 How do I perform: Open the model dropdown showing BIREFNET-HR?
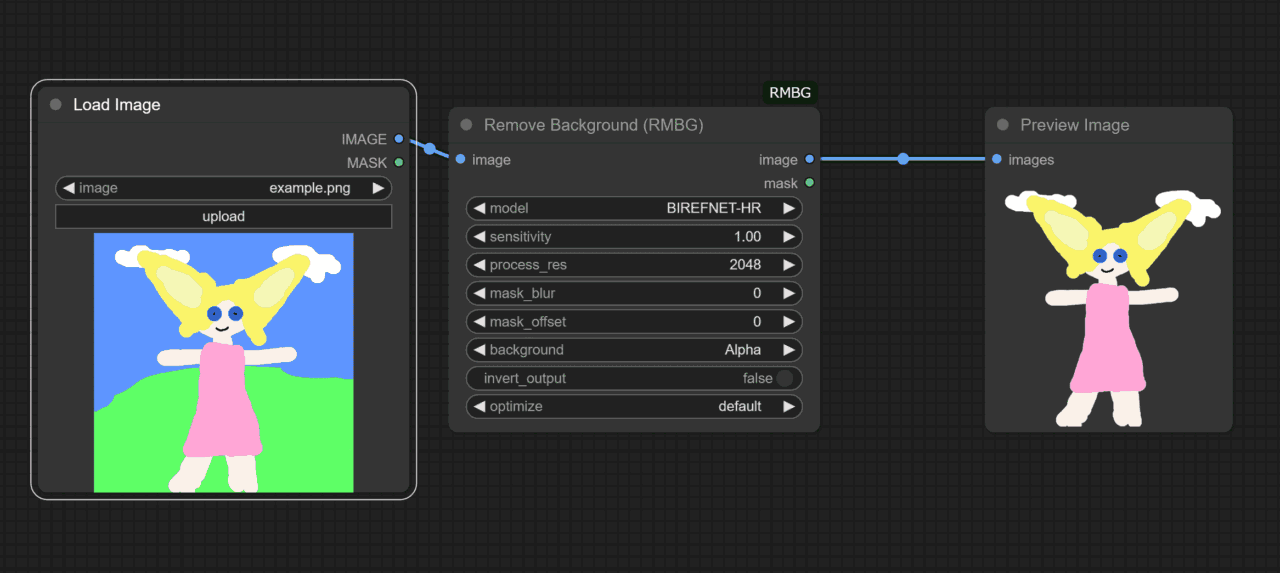[x=634, y=208]
